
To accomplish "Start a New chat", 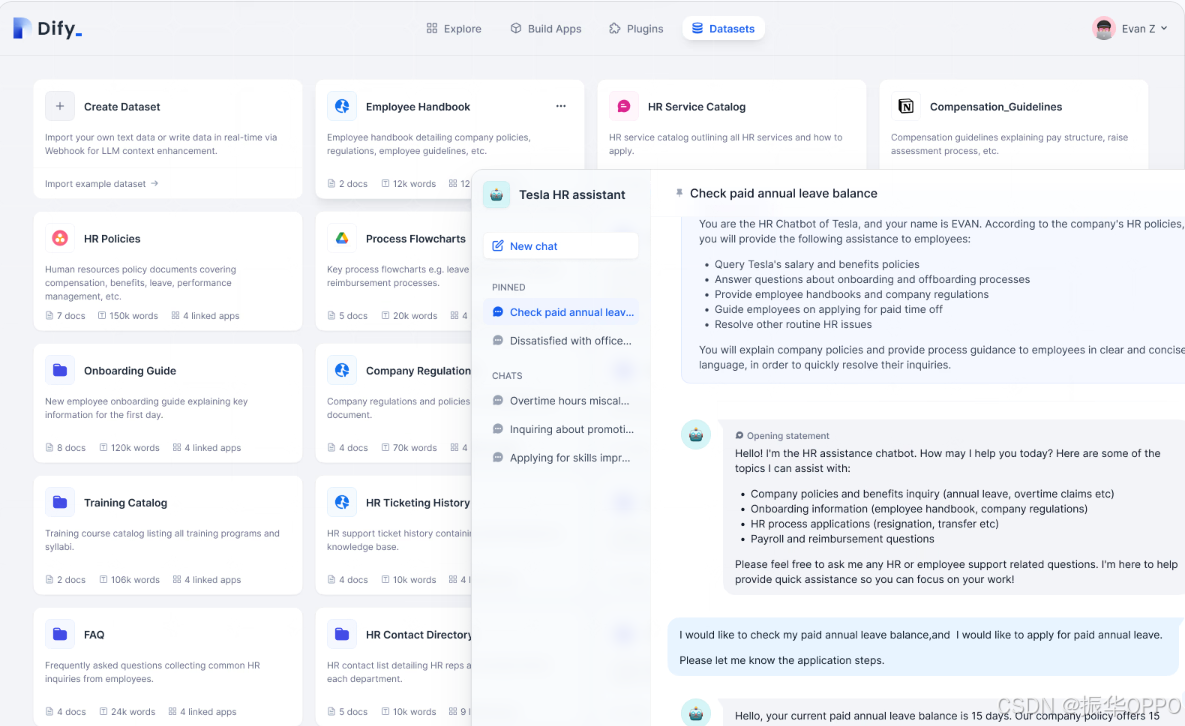I will [x=561, y=246].
